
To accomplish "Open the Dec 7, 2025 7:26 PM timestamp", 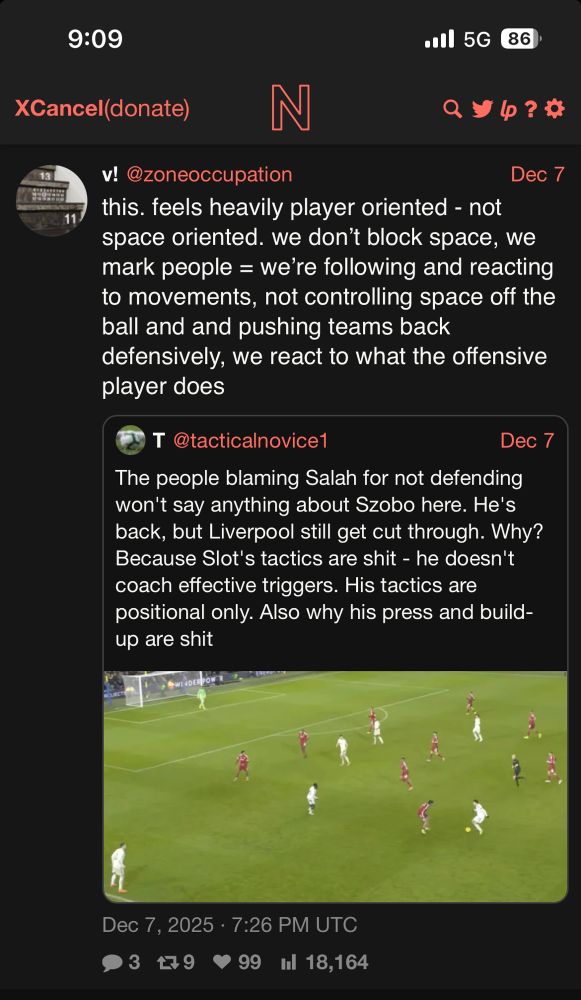I will [x=230, y=925].
